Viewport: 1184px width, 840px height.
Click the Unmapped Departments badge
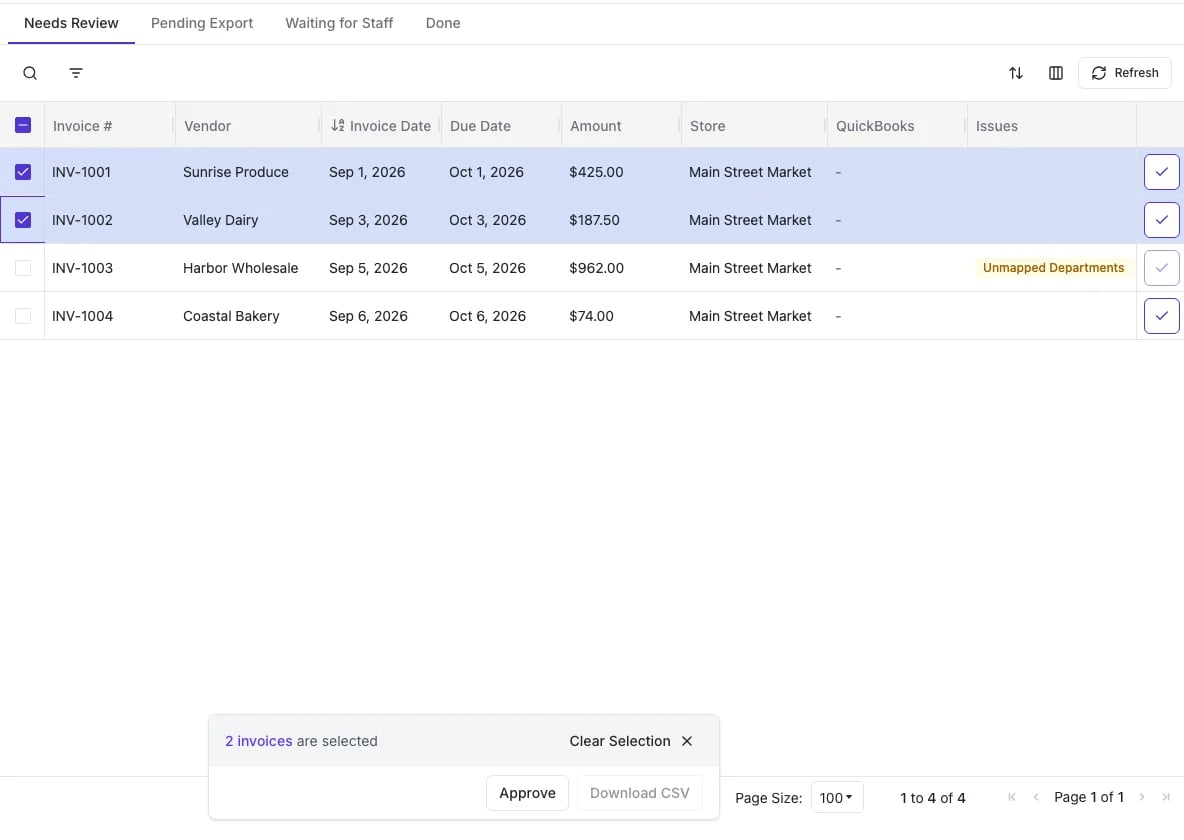(1053, 267)
